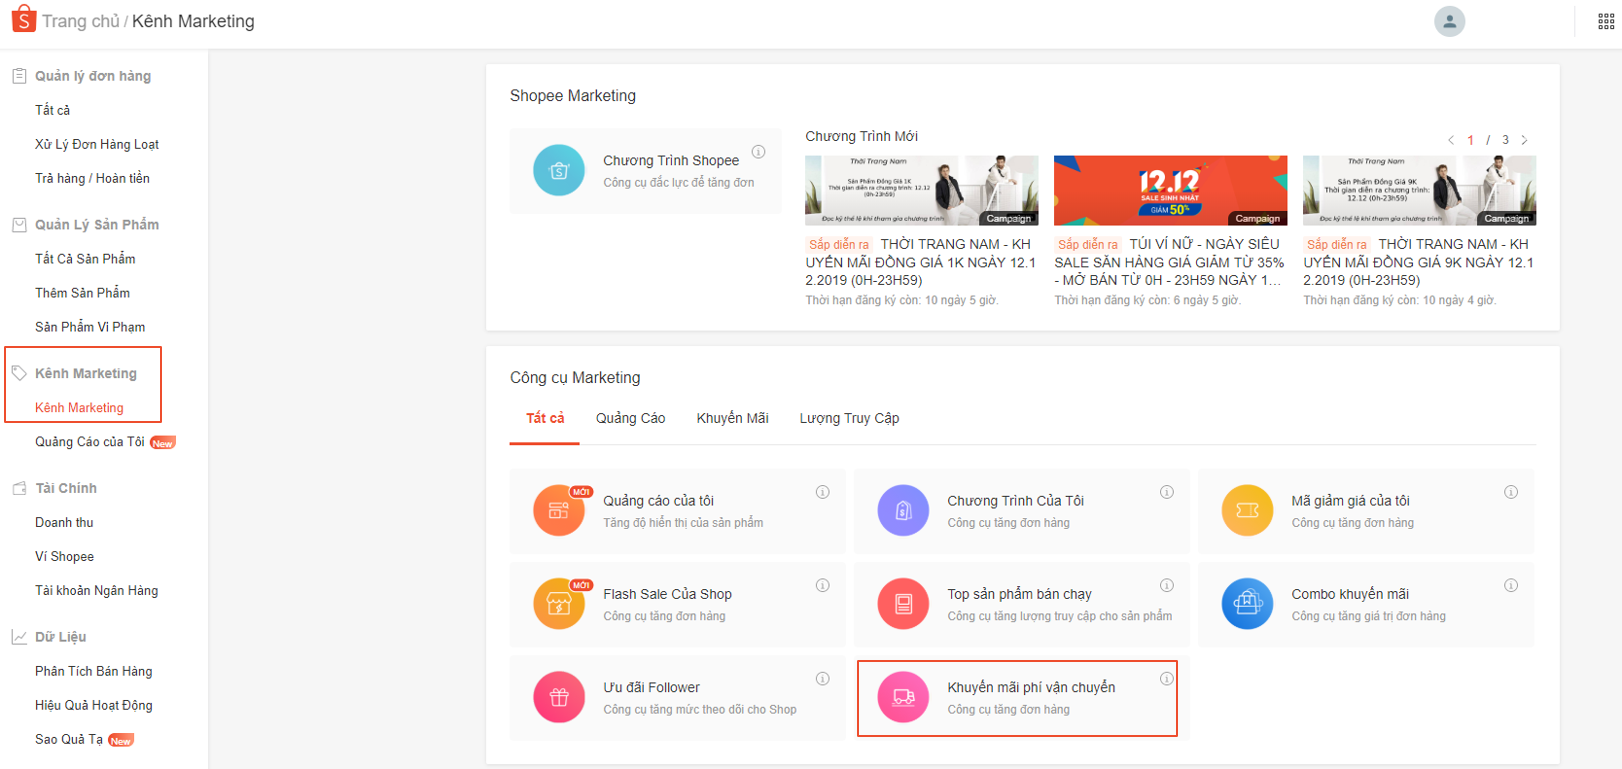Image resolution: width=1622 pixels, height=769 pixels.
Task: Open the 12.12 sale campaign thumbnail
Action: (x=1170, y=190)
